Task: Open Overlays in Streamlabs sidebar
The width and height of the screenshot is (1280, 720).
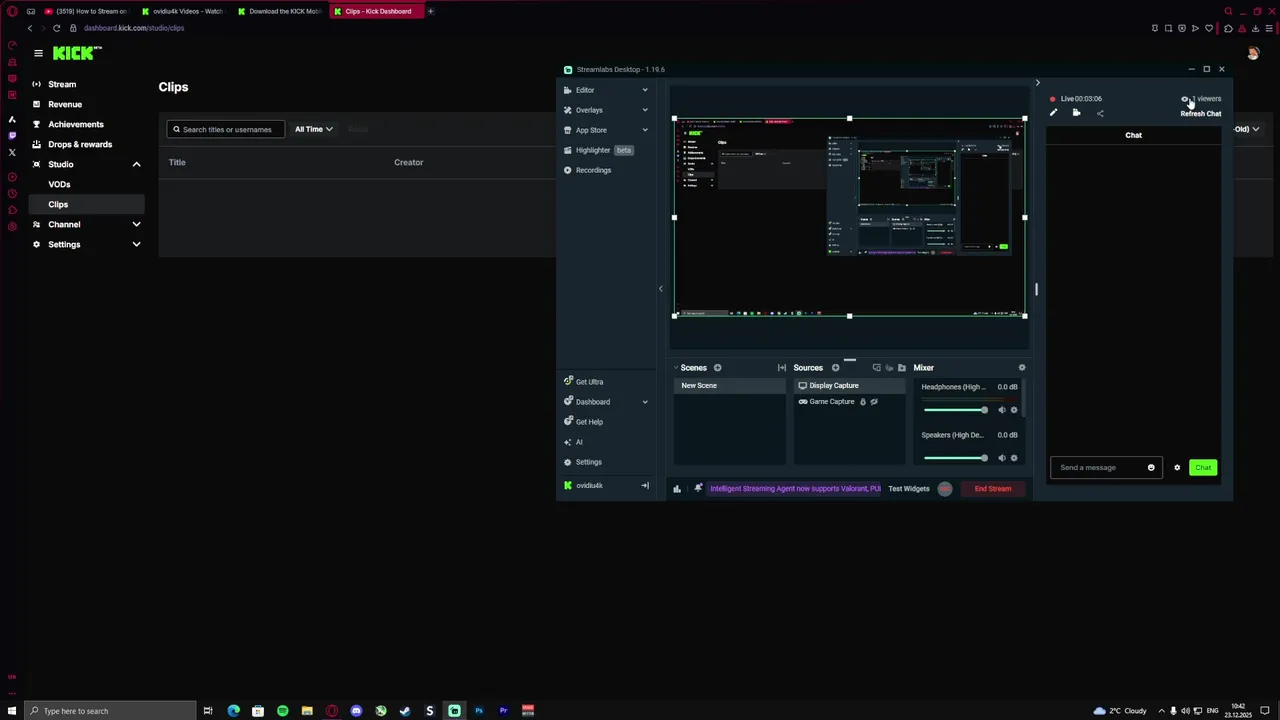Action: 589,110
